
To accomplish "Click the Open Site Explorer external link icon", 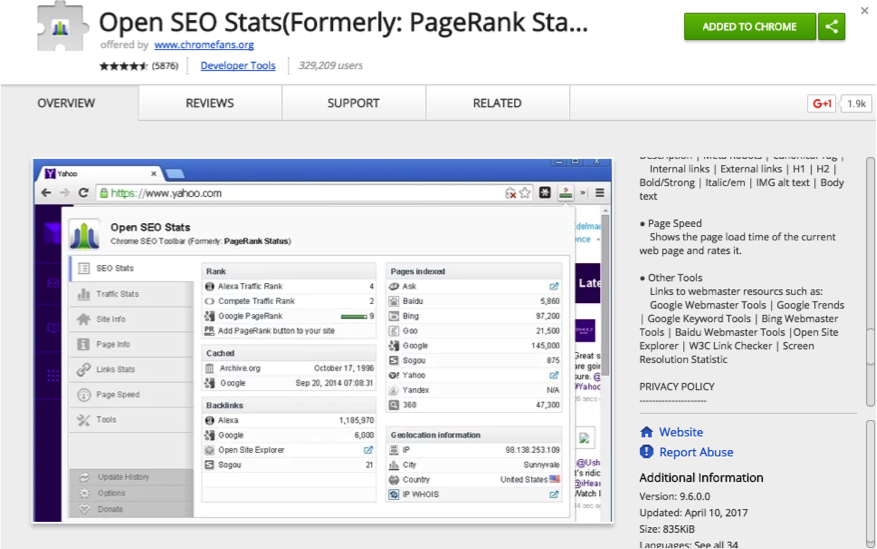I will click(x=368, y=450).
